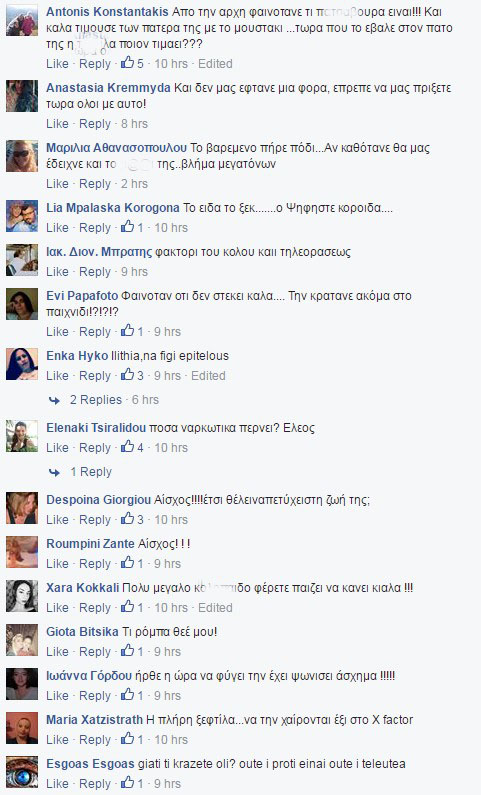Click thumbs-up icon on Despoina Giorgiou comment
Screen dimensions: 481x795
tap(127, 519)
